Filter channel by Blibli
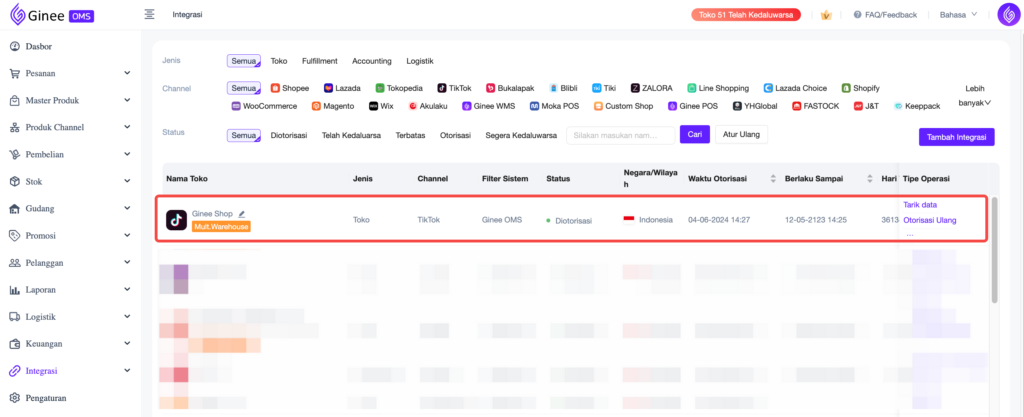Image resolution: width=1024 pixels, height=417 pixels. tap(563, 88)
